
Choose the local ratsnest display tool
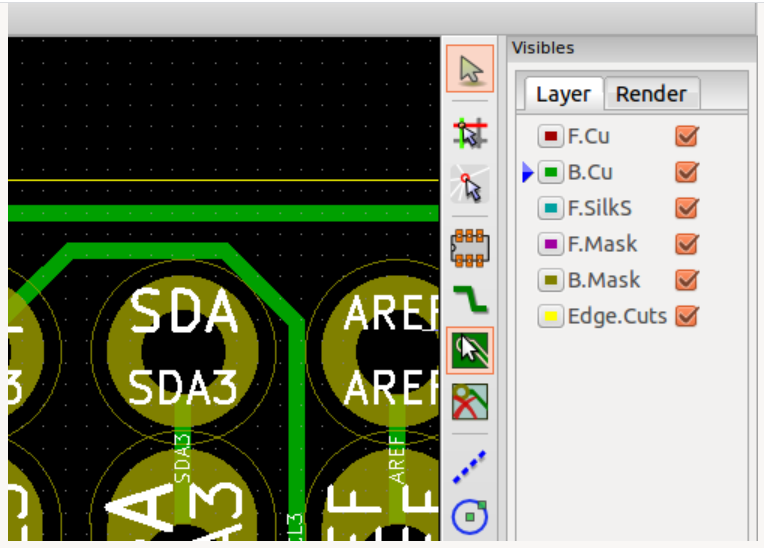[x=470, y=184]
